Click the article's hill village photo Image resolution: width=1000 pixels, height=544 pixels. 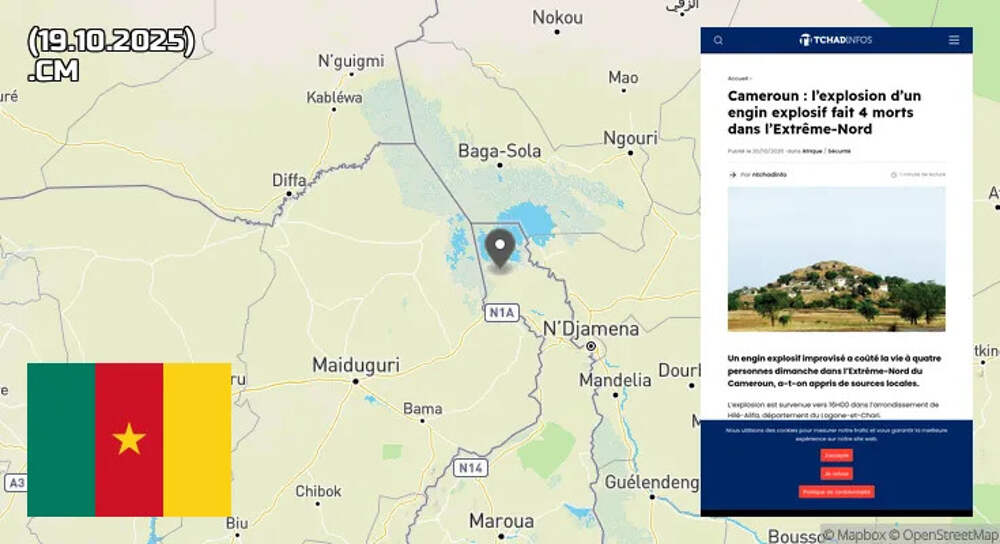tap(836, 259)
